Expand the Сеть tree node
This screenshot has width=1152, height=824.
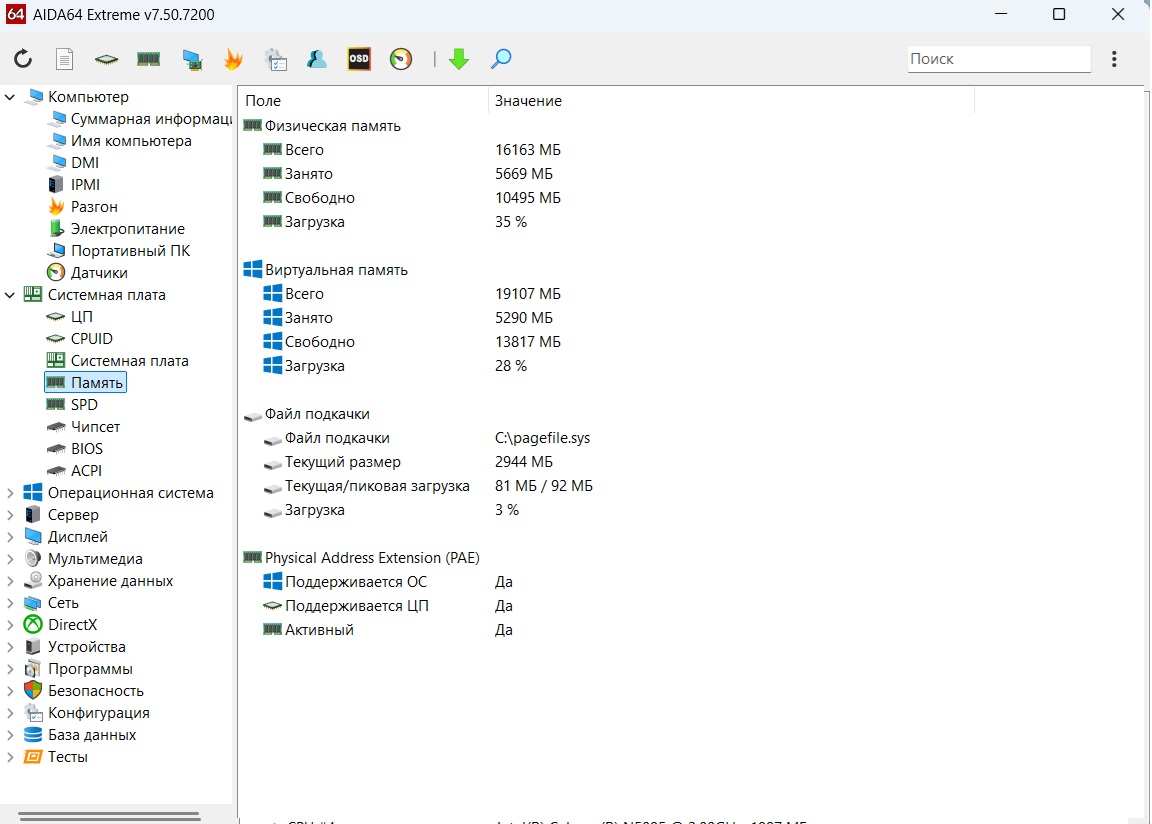pyautogui.click(x=10, y=604)
